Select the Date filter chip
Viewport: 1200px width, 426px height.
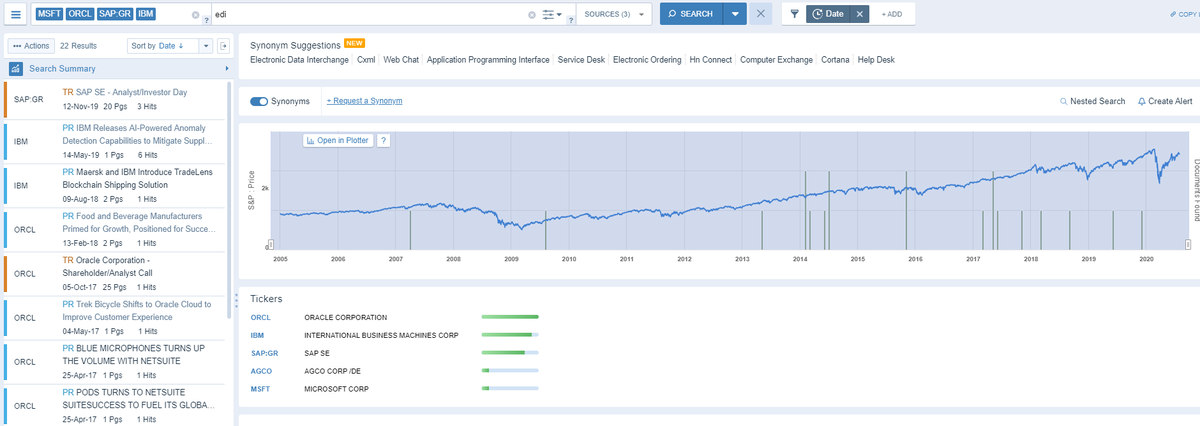(x=829, y=14)
